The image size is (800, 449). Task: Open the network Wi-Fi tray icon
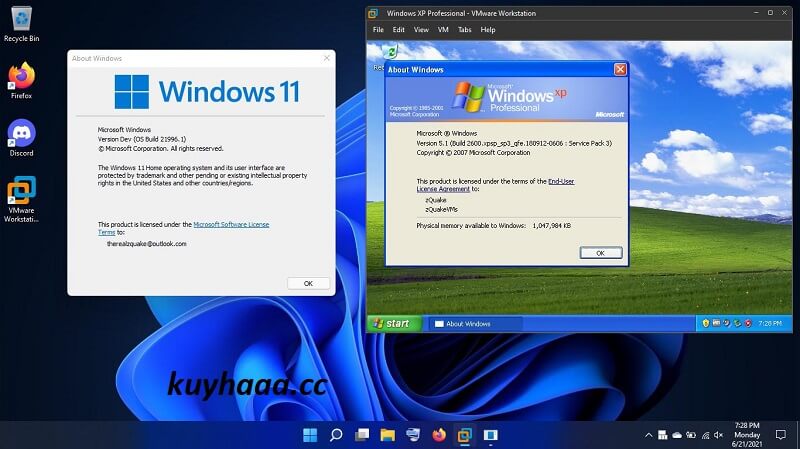click(706, 435)
